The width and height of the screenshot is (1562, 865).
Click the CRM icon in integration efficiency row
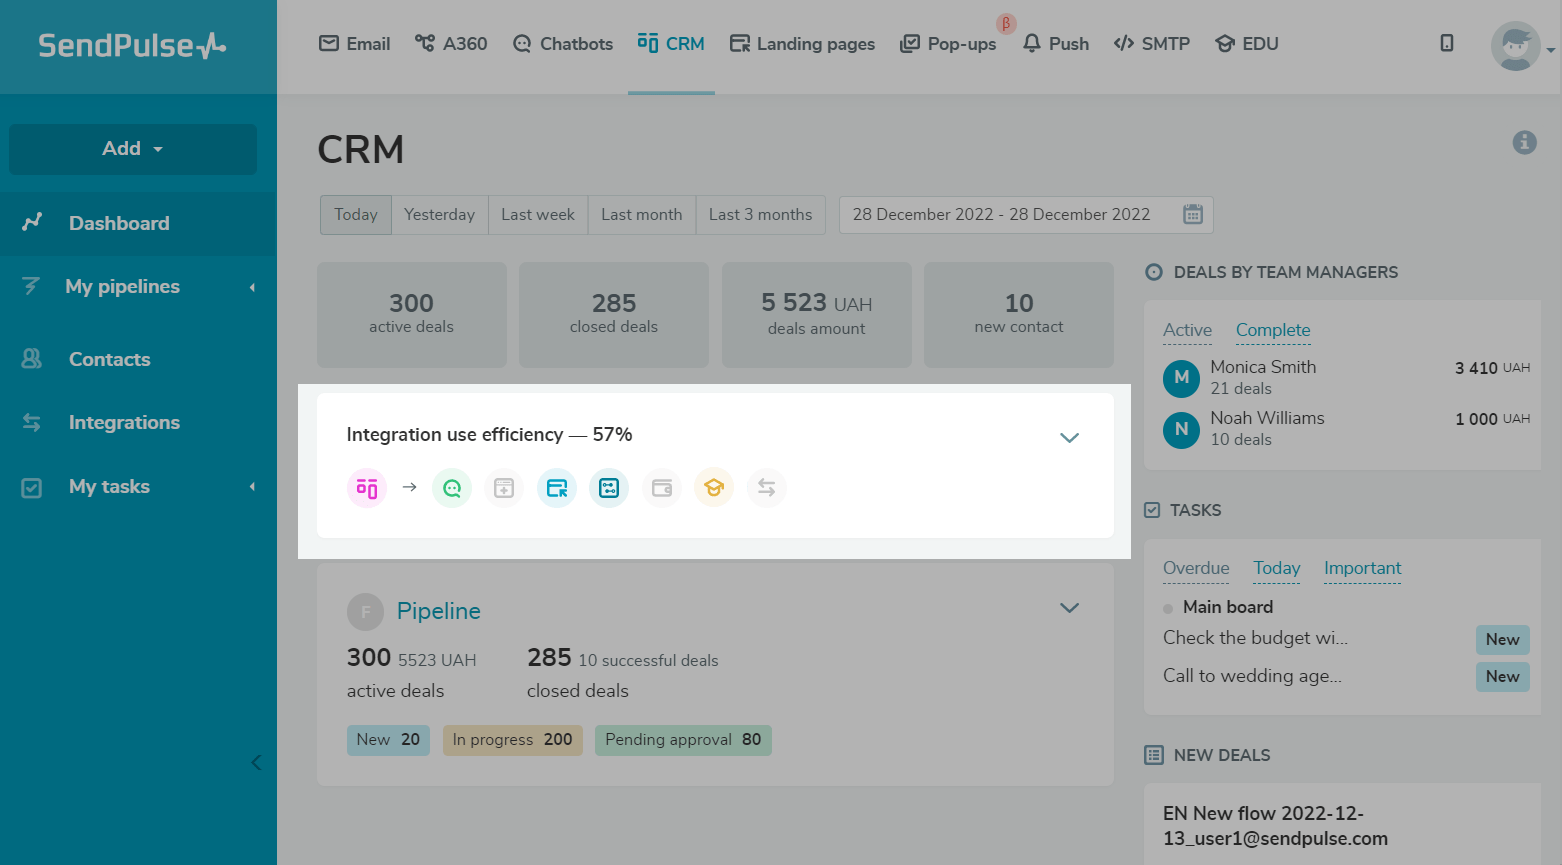click(367, 488)
